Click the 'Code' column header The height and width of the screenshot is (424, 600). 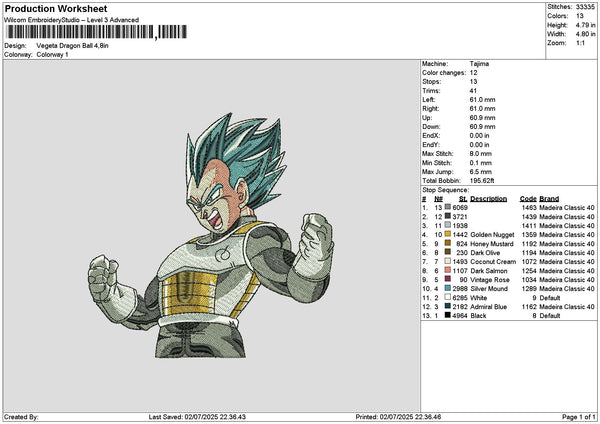pos(528,199)
